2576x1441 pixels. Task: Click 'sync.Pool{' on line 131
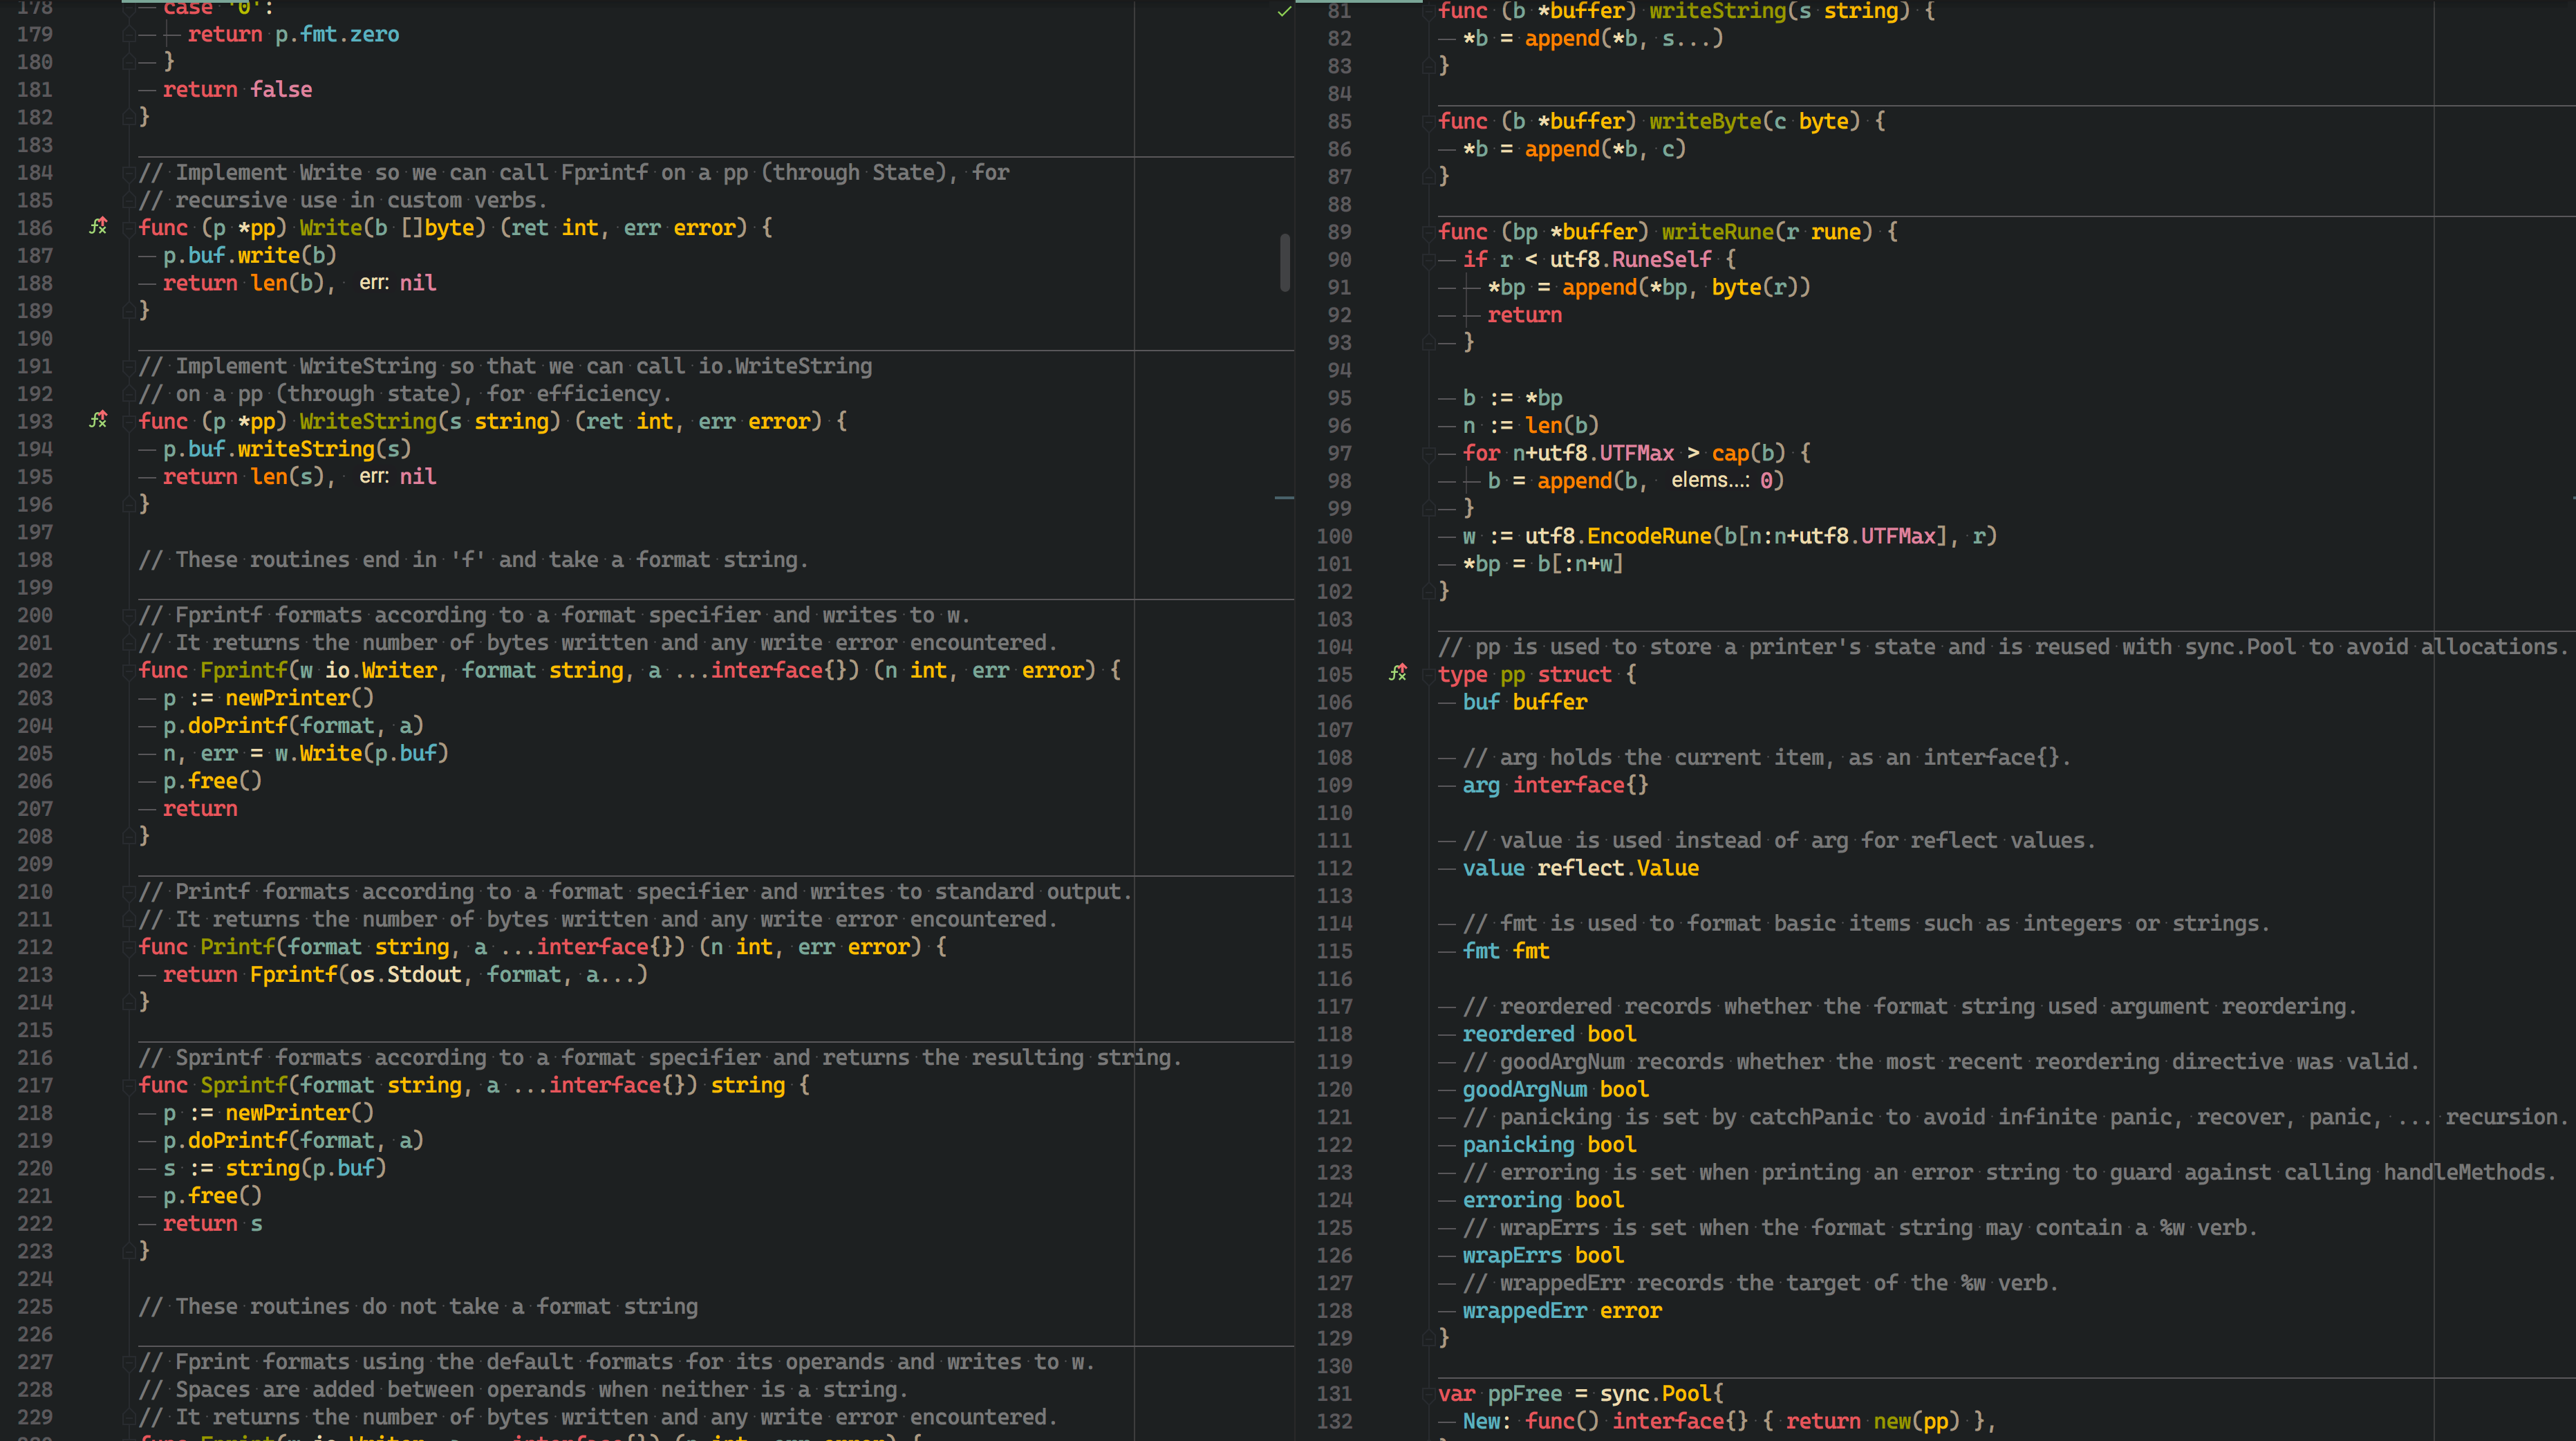pyautogui.click(x=1661, y=1394)
